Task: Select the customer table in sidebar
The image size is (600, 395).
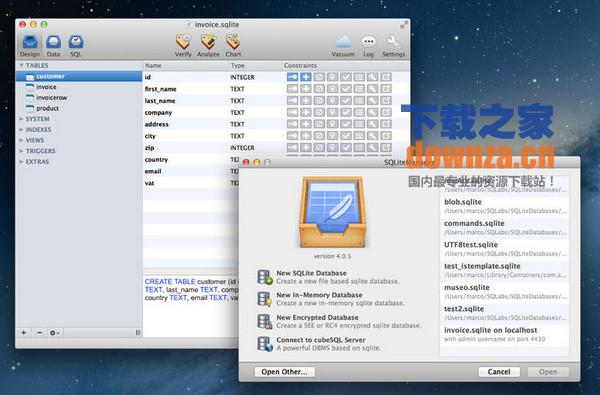Action: click(x=79, y=77)
